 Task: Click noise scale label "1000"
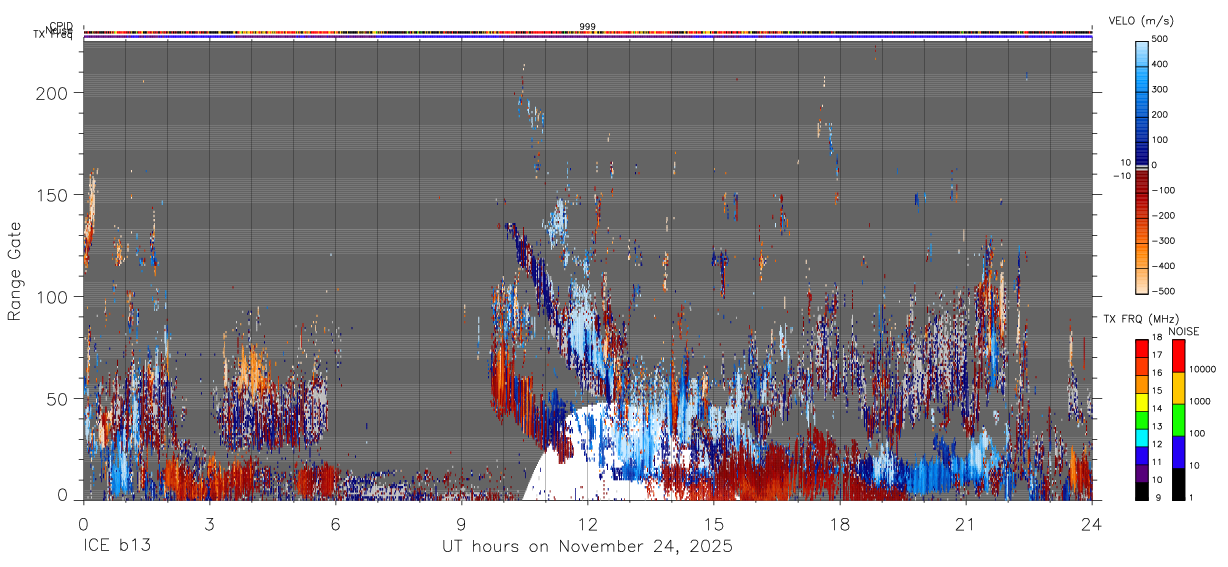(1198, 401)
